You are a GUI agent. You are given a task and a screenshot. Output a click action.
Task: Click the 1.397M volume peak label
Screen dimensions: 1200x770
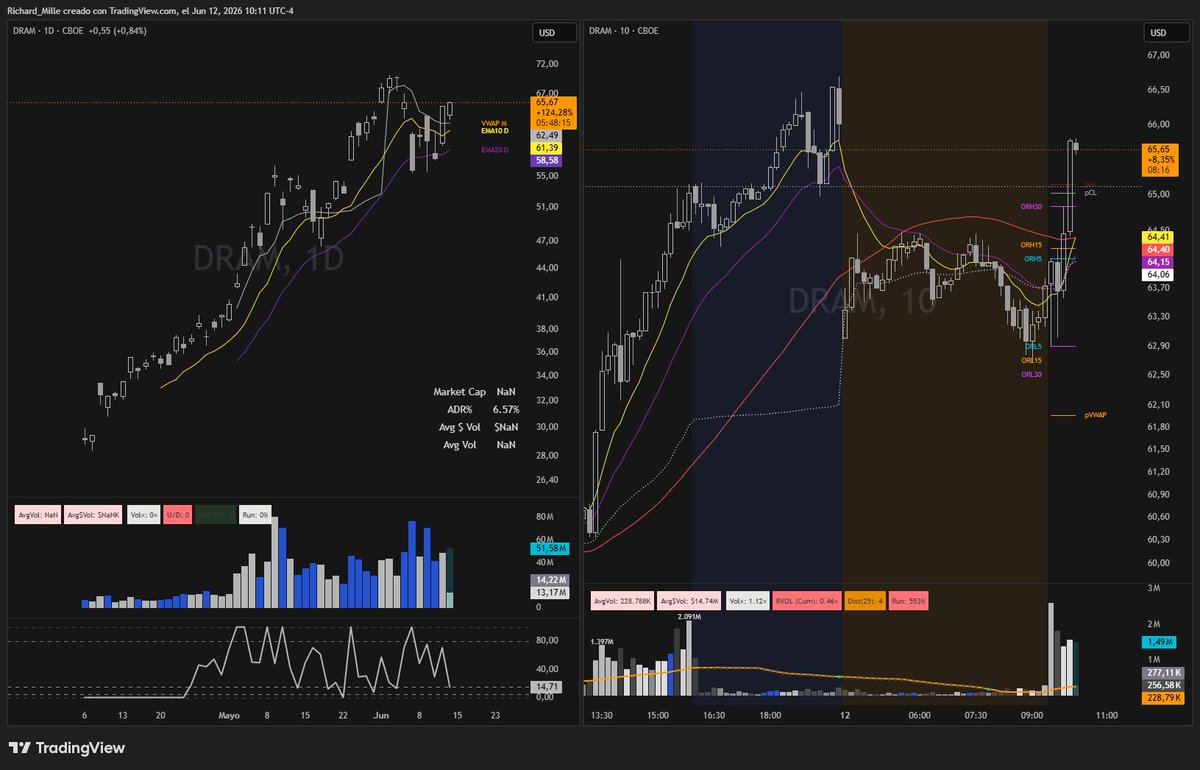pyautogui.click(x=602, y=640)
